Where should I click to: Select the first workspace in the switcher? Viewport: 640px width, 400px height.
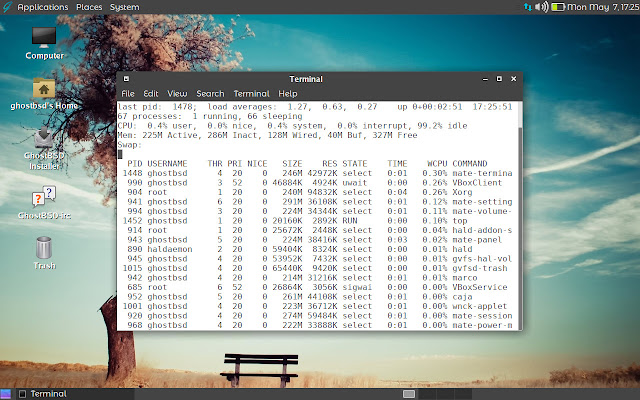pyautogui.click(x=409, y=394)
